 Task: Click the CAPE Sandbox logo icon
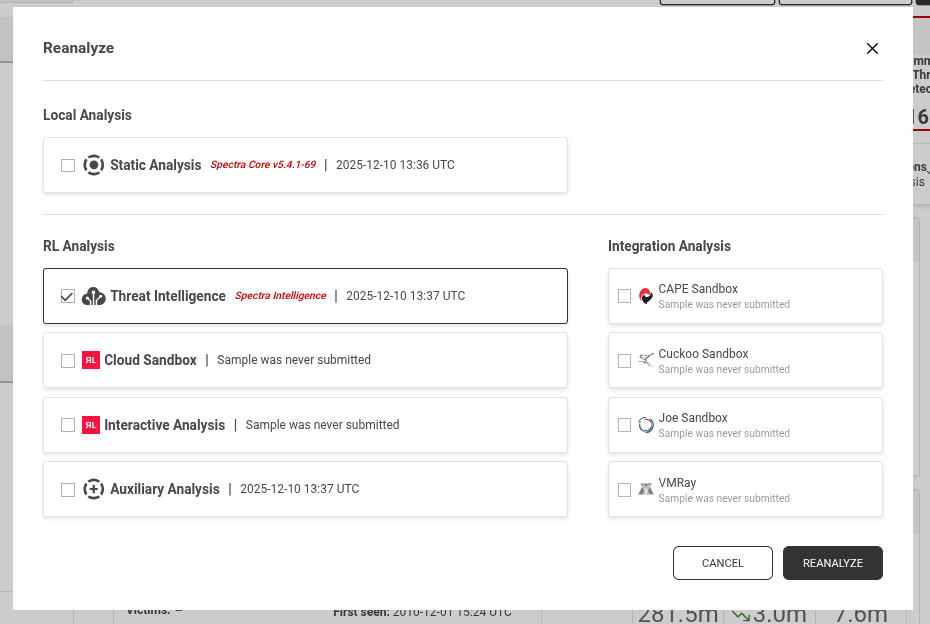tap(645, 296)
